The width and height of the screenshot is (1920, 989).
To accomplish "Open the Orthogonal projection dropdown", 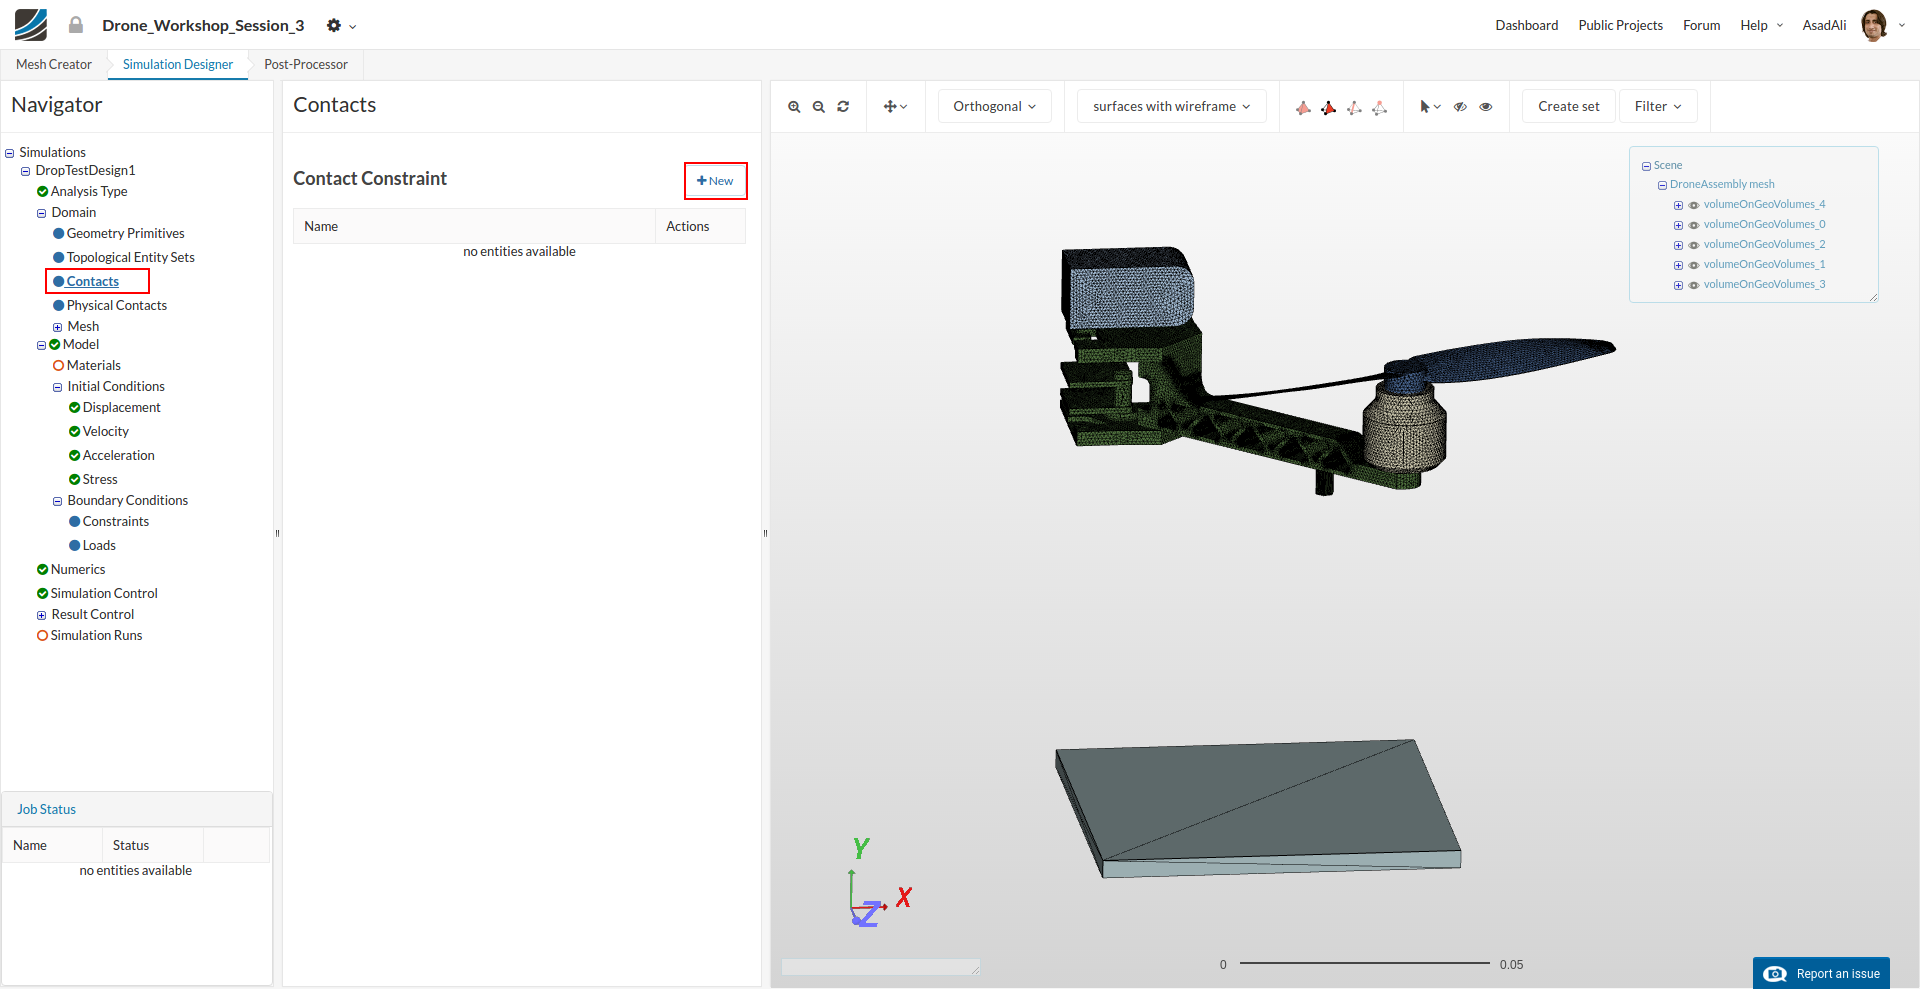I will [994, 107].
